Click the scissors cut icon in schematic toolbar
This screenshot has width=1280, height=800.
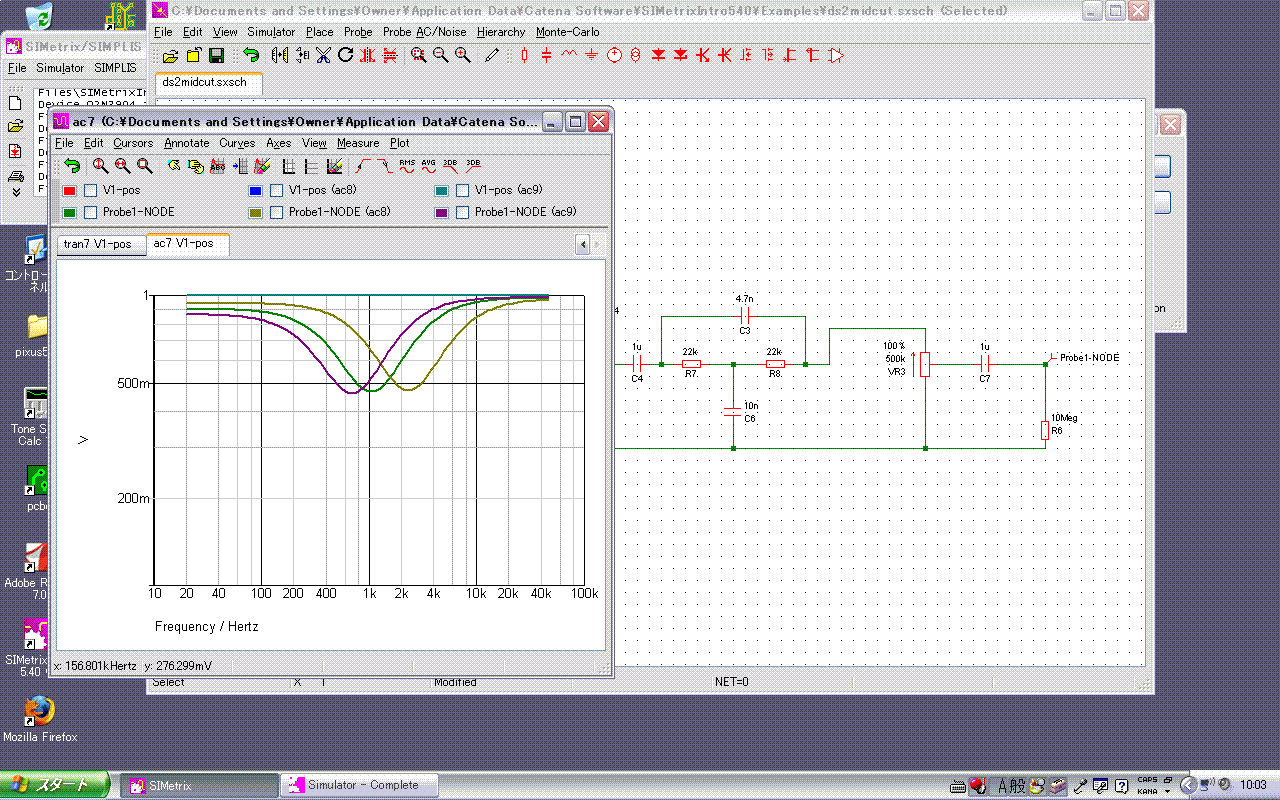tap(323, 56)
